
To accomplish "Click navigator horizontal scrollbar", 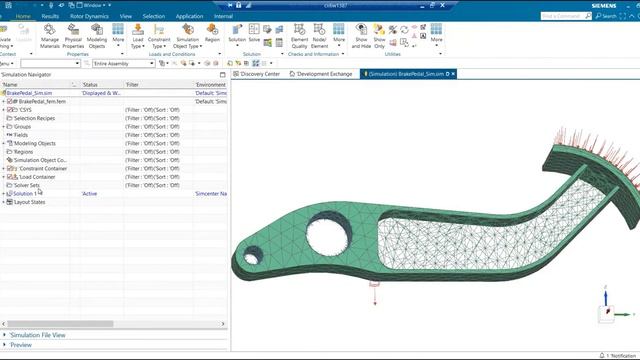I will click(60, 324).
